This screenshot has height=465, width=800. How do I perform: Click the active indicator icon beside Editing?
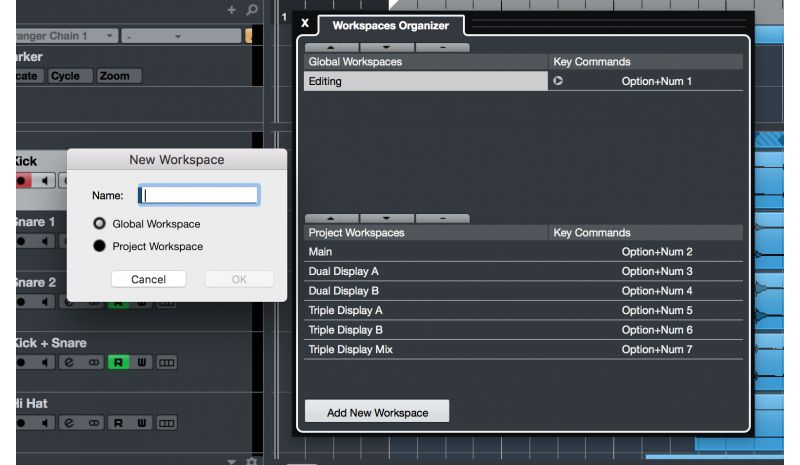point(558,81)
